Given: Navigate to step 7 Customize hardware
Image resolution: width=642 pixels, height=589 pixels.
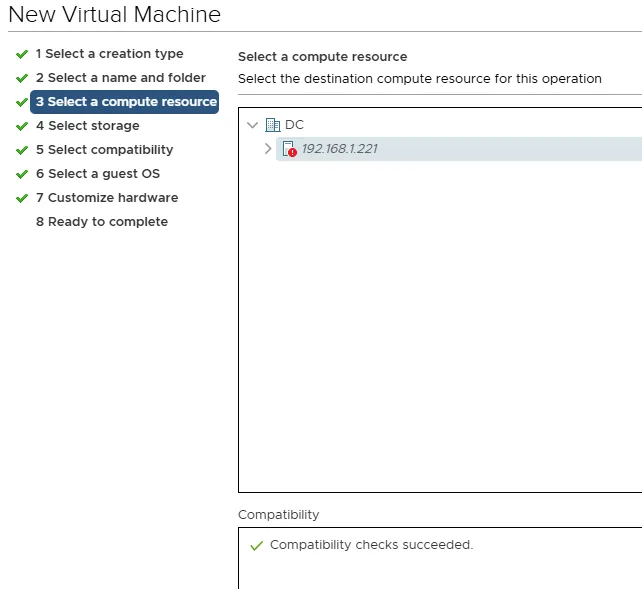Looking at the screenshot, I should coord(106,198).
